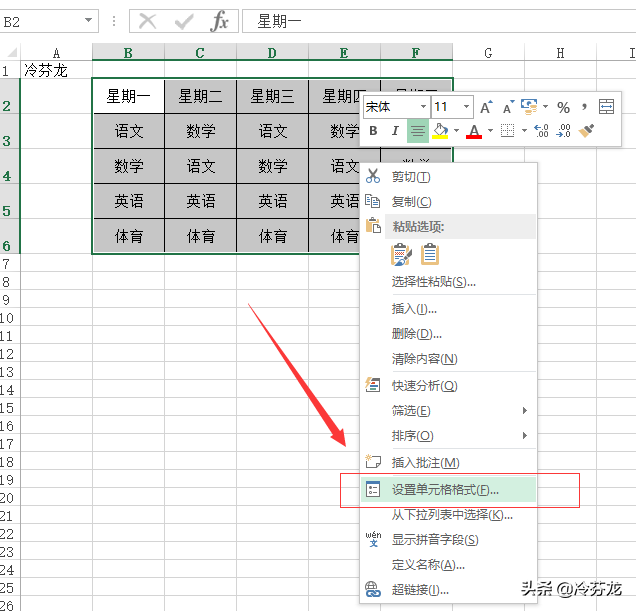The width and height of the screenshot is (636, 611).
Task: Toggle Bold in mini toolbar
Action: pyautogui.click(x=373, y=131)
